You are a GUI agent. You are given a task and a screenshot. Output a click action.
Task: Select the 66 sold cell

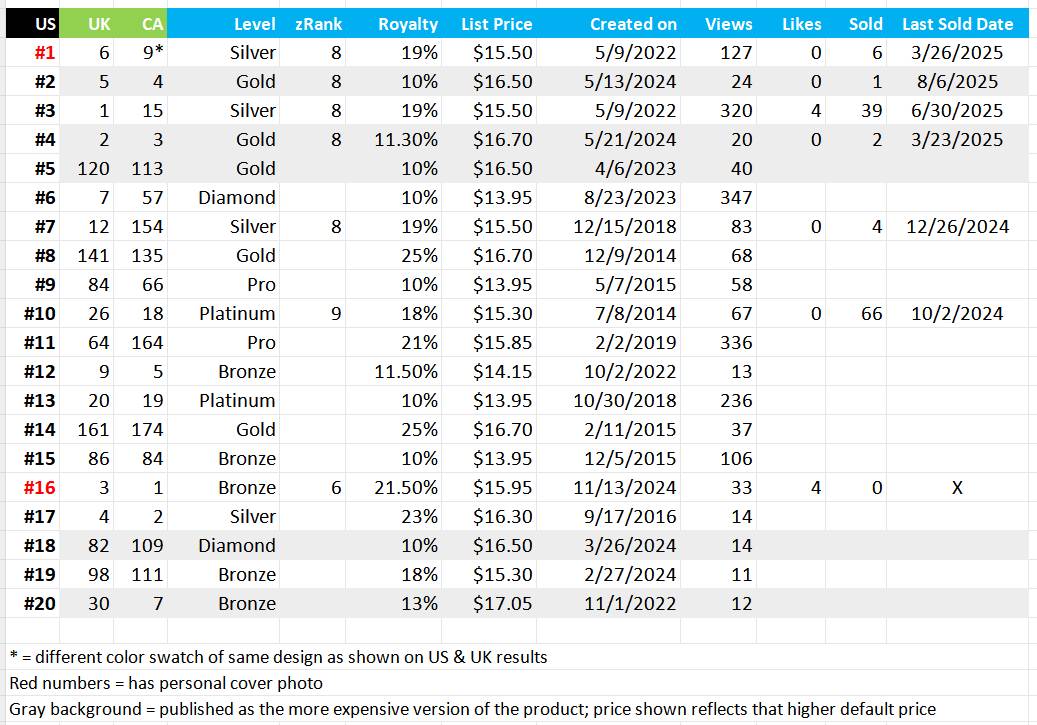tap(856, 314)
